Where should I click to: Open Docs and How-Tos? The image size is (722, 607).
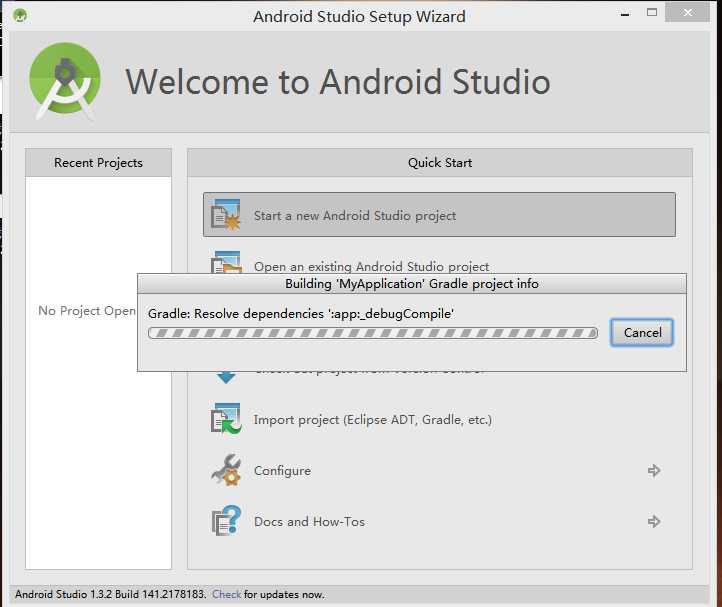[309, 521]
